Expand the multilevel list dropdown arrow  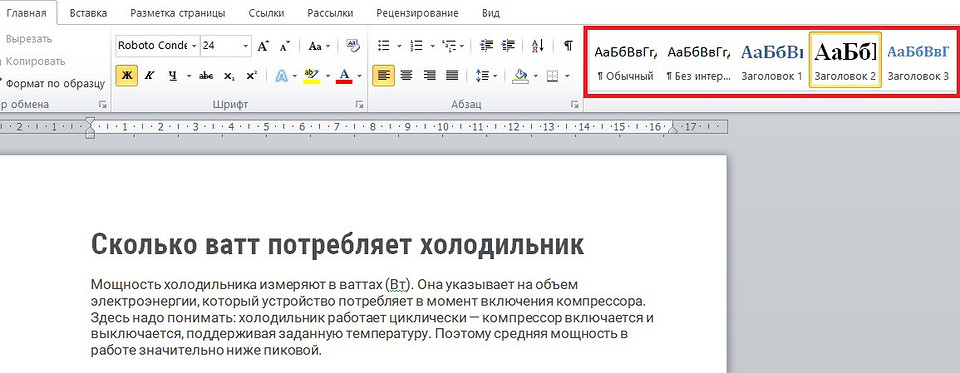pos(462,46)
